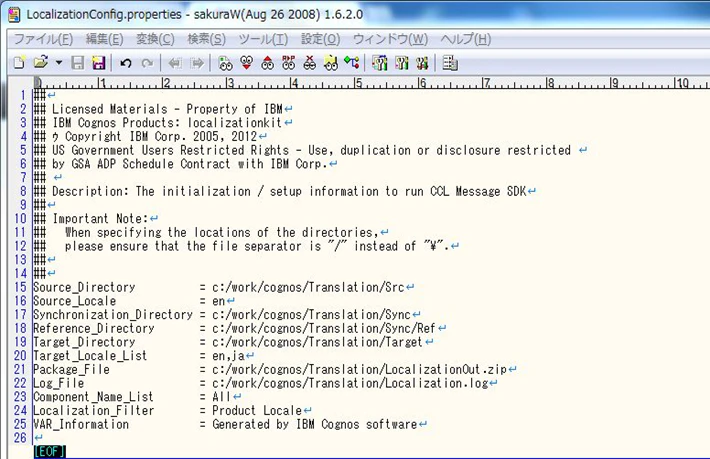Click the 'Target_Locale_List' key
The height and width of the screenshot is (459, 710).
[90, 356]
